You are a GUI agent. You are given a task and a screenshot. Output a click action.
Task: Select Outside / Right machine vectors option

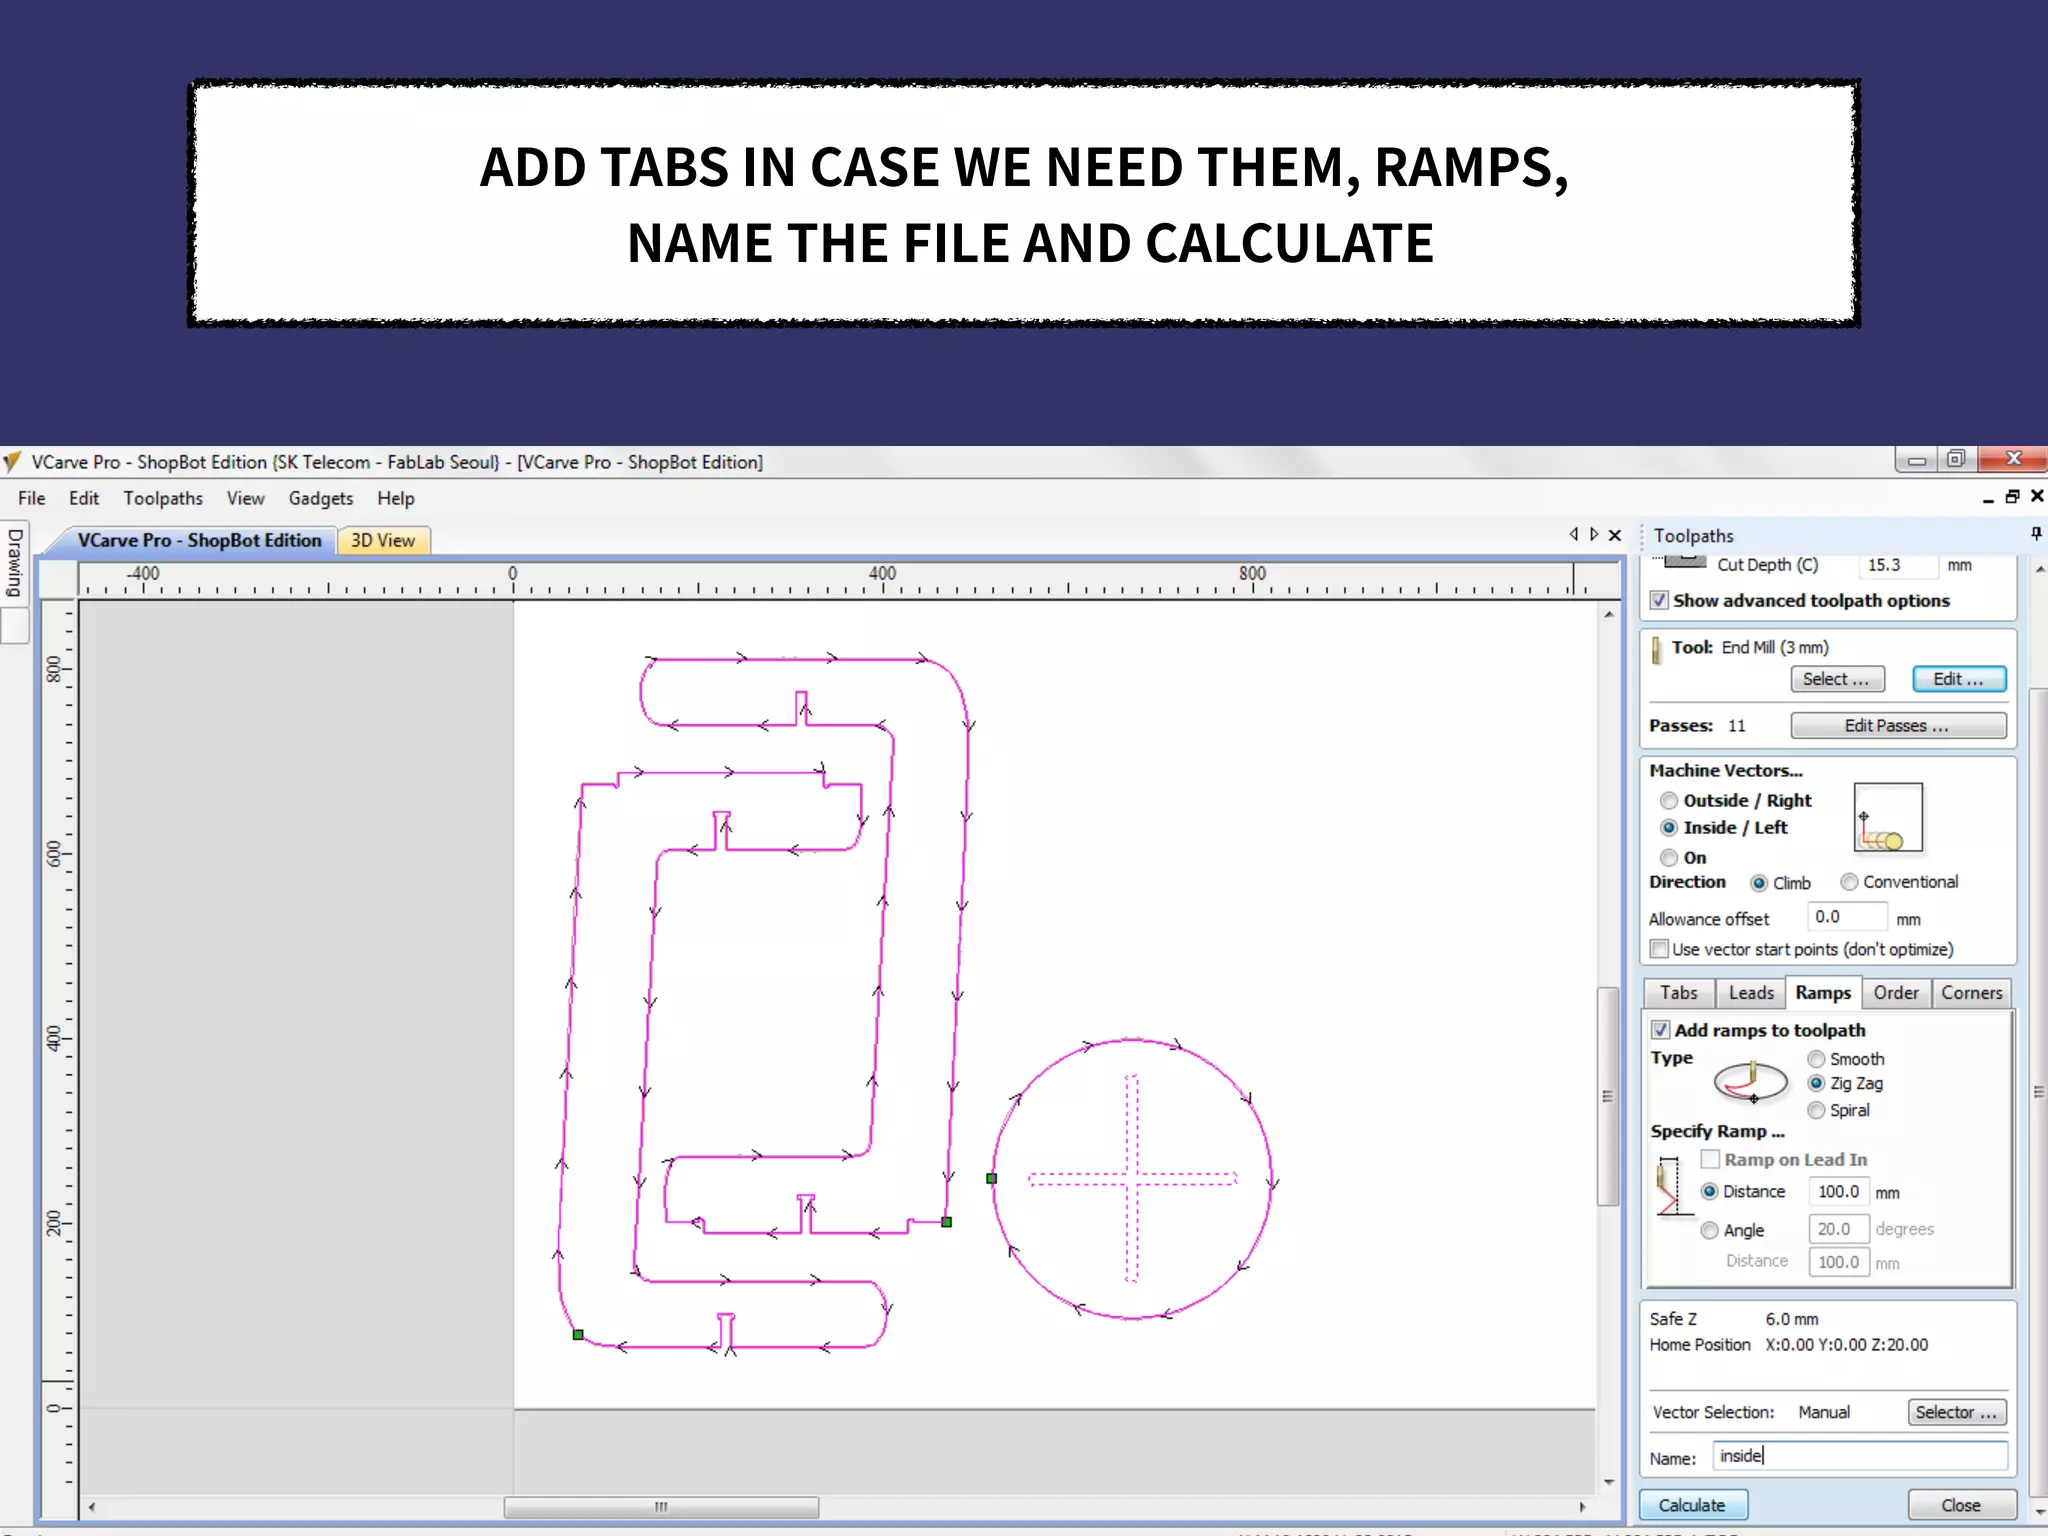pyautogui.click(x=1668, y=800)
